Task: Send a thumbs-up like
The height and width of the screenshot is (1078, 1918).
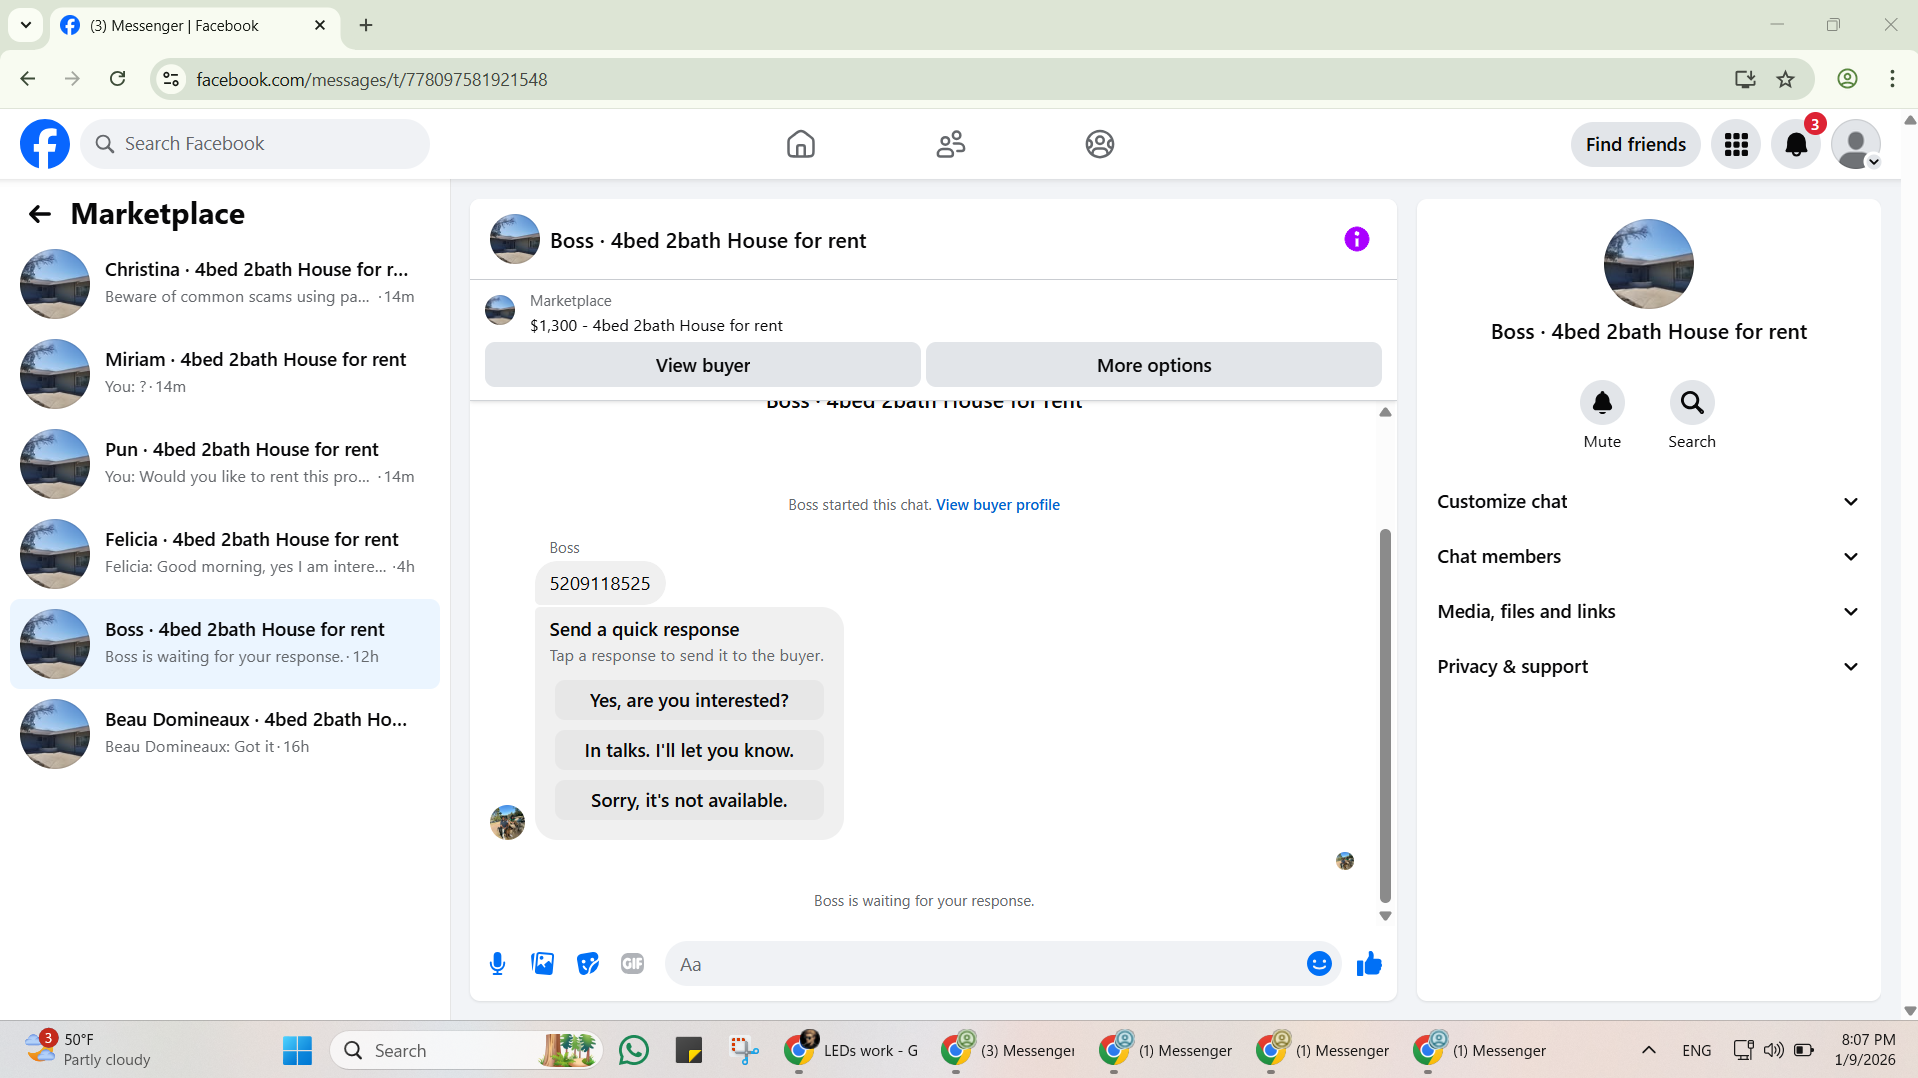Action: tap(1369, 964)
